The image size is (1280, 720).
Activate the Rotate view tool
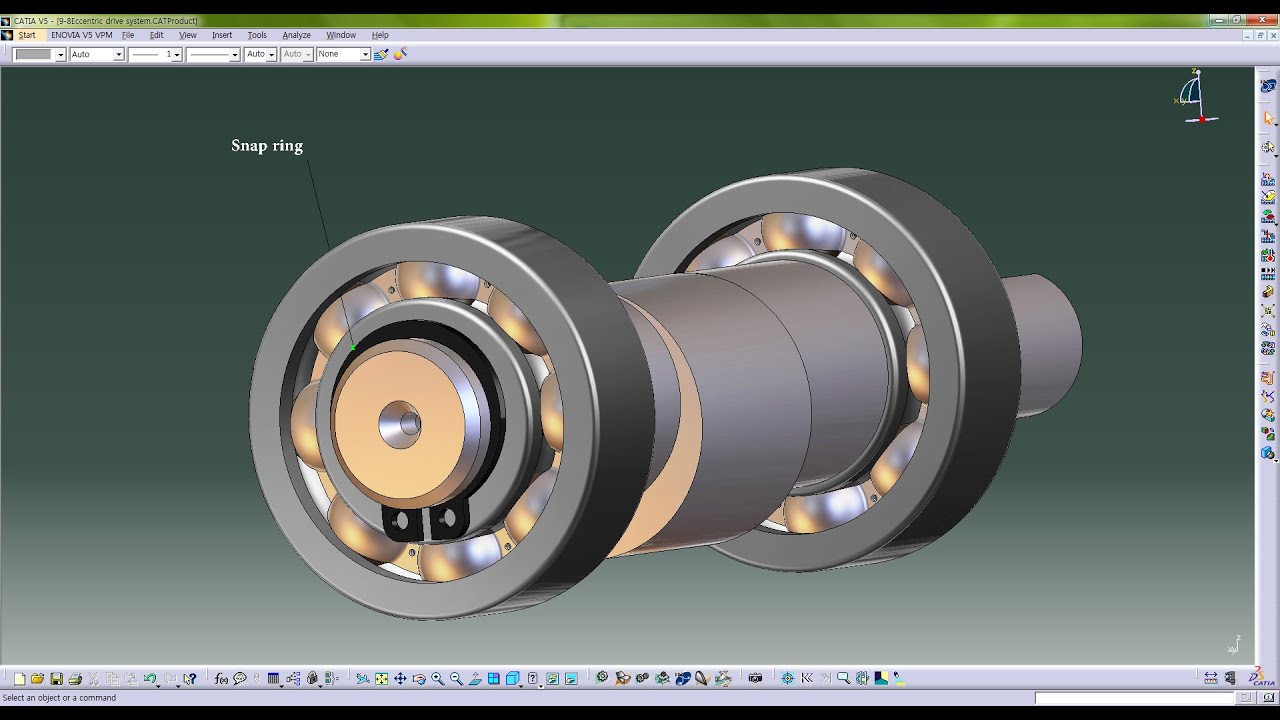[x=419, y=679]
